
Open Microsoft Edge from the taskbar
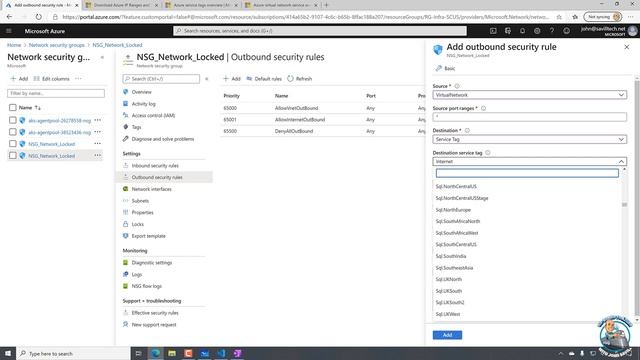[x=156, y=353]
